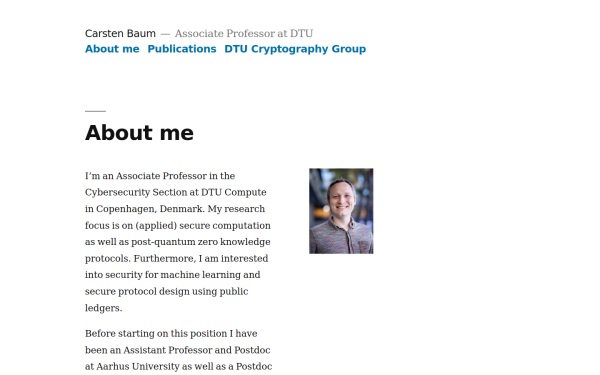Click the word "ledgers." ending the first paragraph
This screenshot has width=600, height=375.
[x=104, y=308]
